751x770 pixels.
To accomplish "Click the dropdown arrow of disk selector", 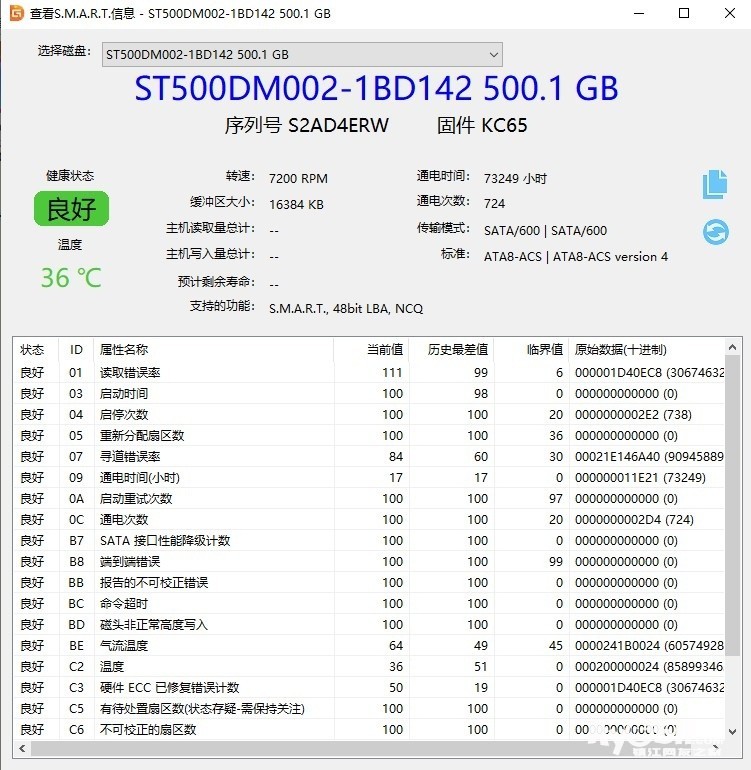I will [x=494, y=55].
